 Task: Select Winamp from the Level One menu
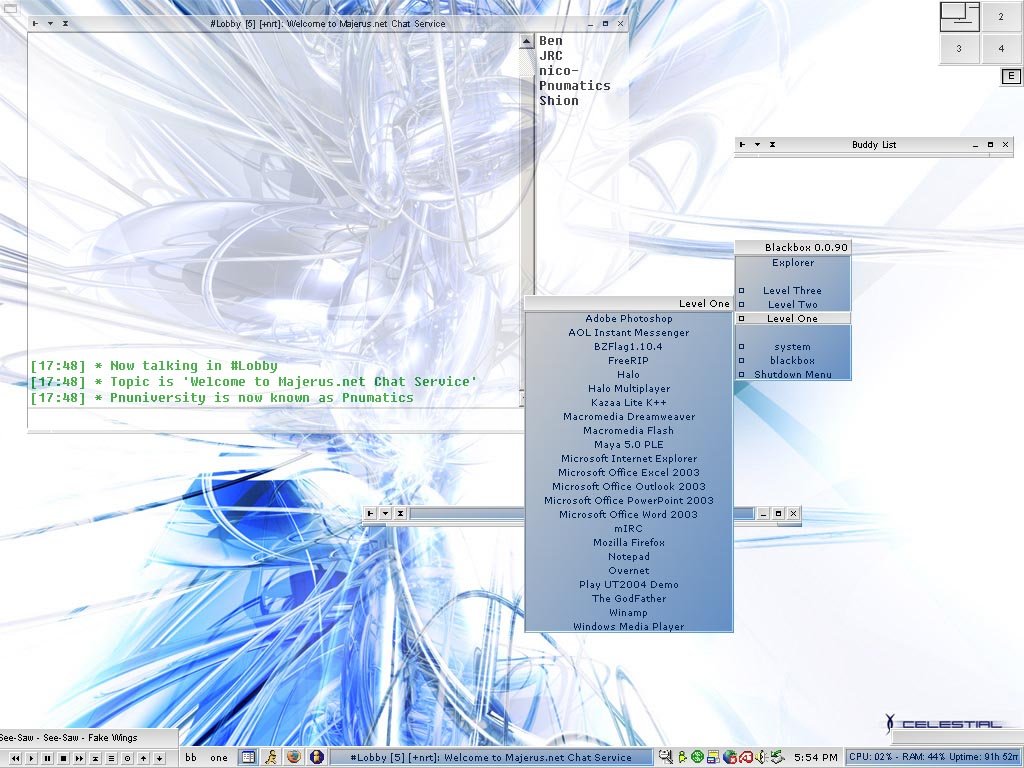point(628,613)
